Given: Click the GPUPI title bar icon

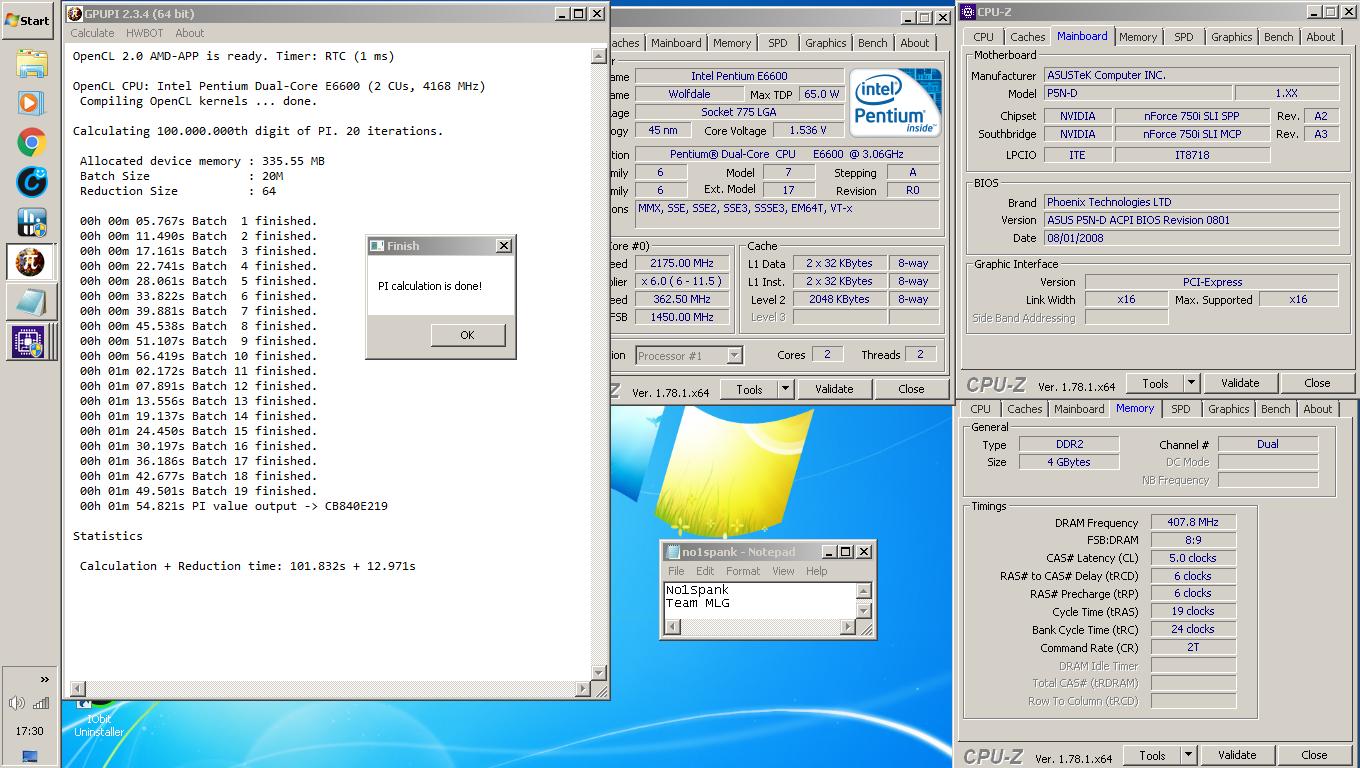Looking at the screenshot, I should point(74,13).
